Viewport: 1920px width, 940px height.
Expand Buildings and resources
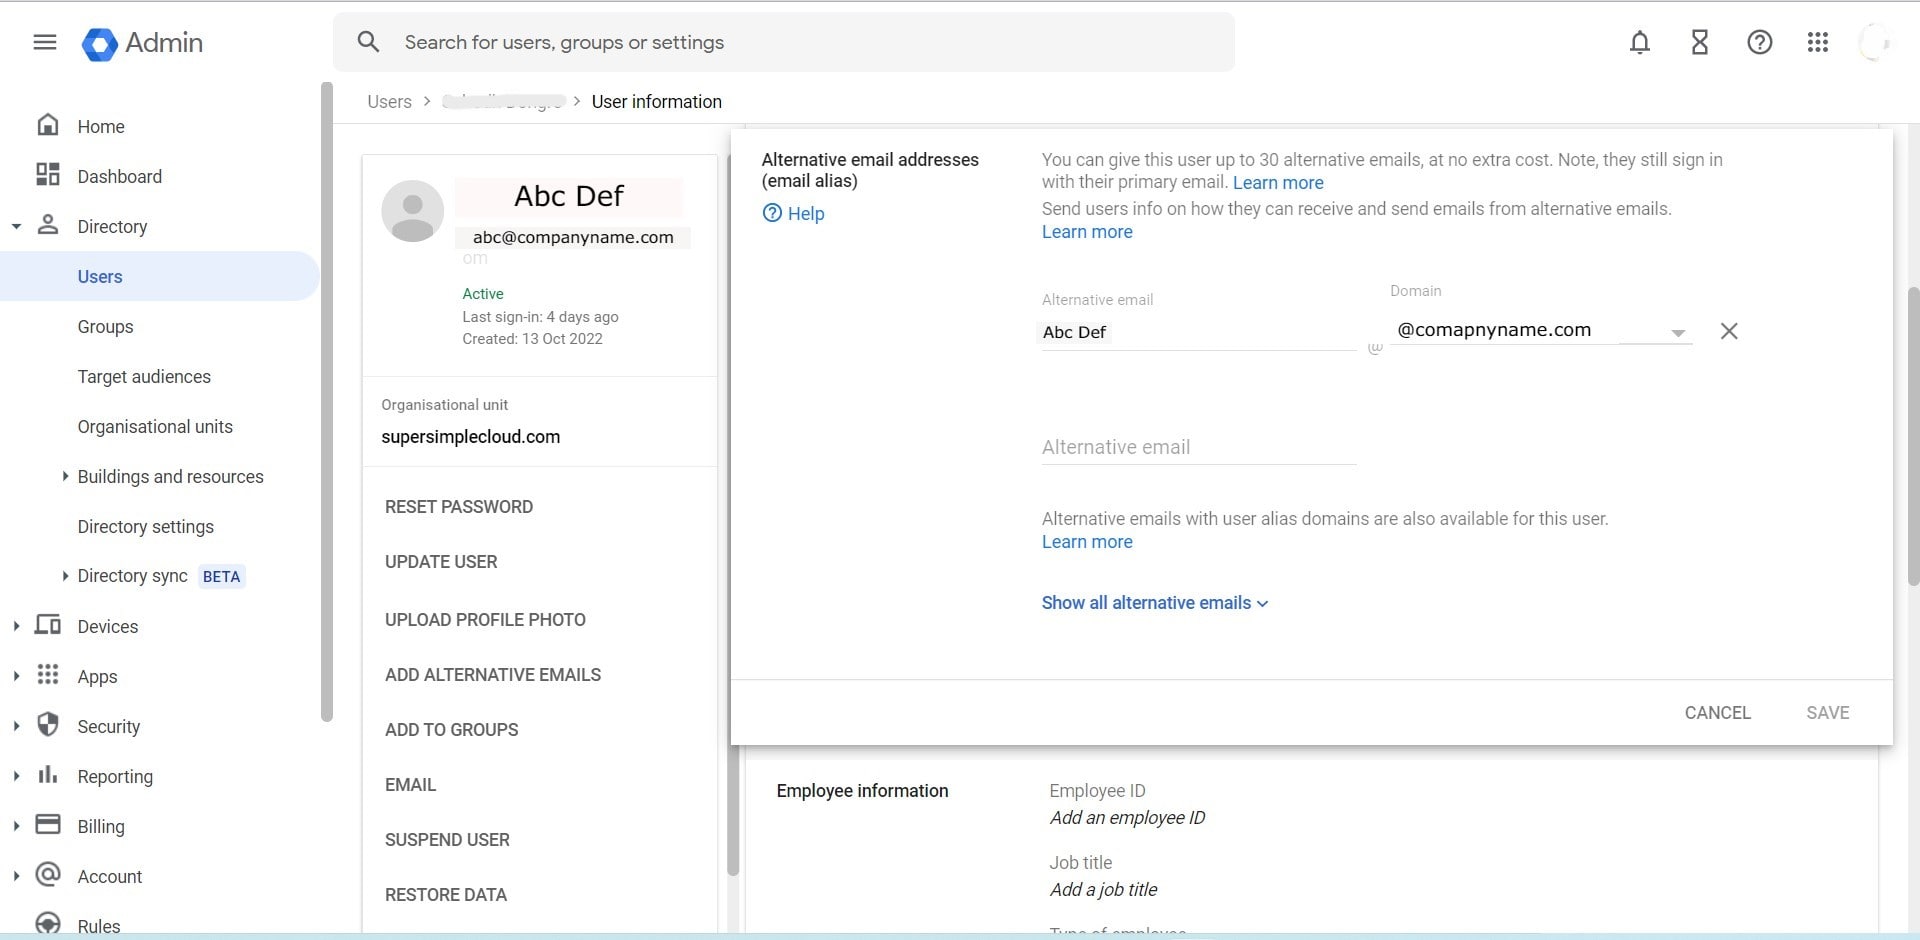coord(65,477)
